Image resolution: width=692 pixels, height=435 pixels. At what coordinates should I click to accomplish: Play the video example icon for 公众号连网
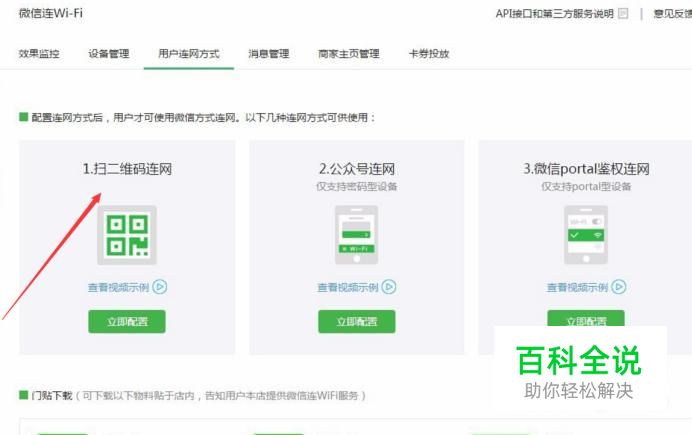tap(389, 287)
